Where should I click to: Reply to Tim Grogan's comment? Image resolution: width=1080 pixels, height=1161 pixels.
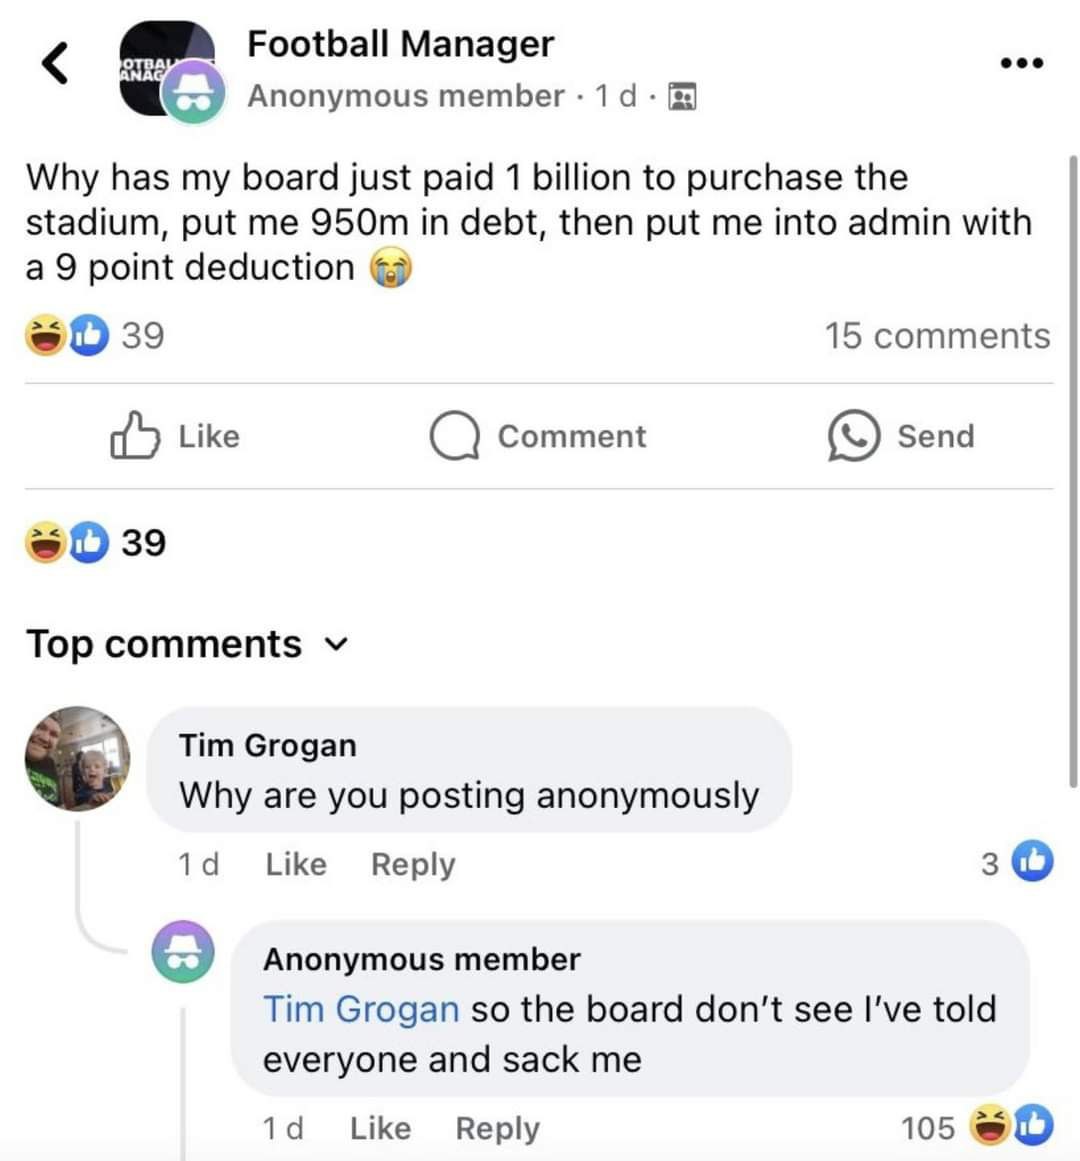coord(412,864)
